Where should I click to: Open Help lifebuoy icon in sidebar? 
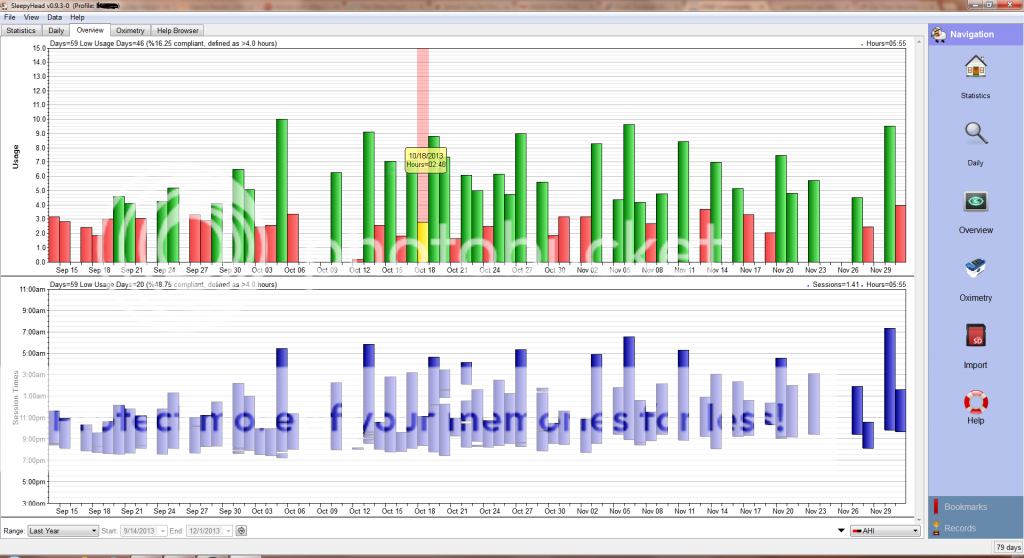(x=975, y=403)
